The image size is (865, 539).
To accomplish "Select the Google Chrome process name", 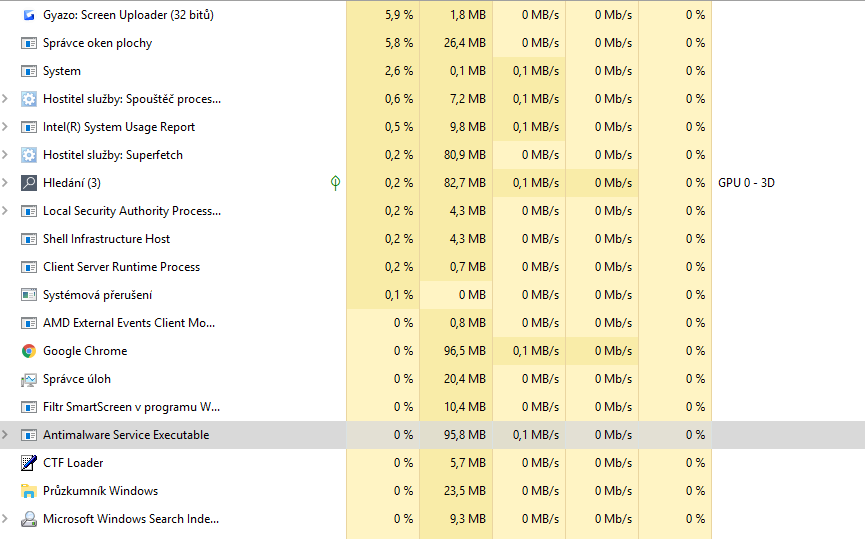I will click(x=85, y=351).
